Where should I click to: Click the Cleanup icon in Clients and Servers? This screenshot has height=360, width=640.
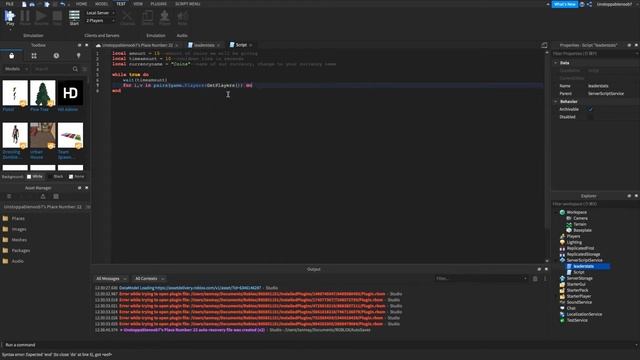tap(127, 18)
